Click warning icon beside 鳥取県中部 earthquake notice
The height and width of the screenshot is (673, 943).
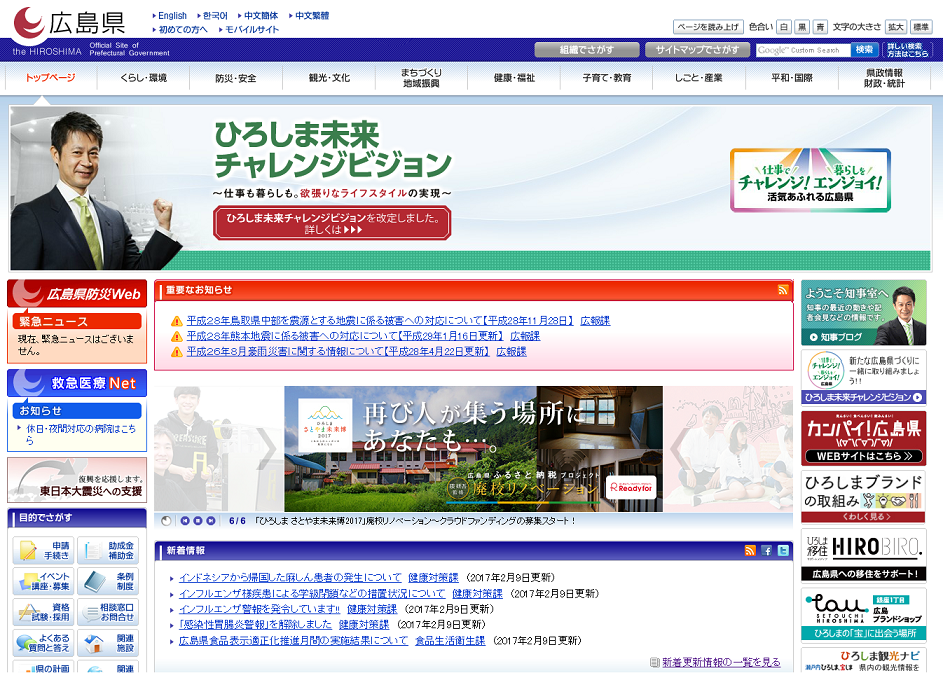177,321
